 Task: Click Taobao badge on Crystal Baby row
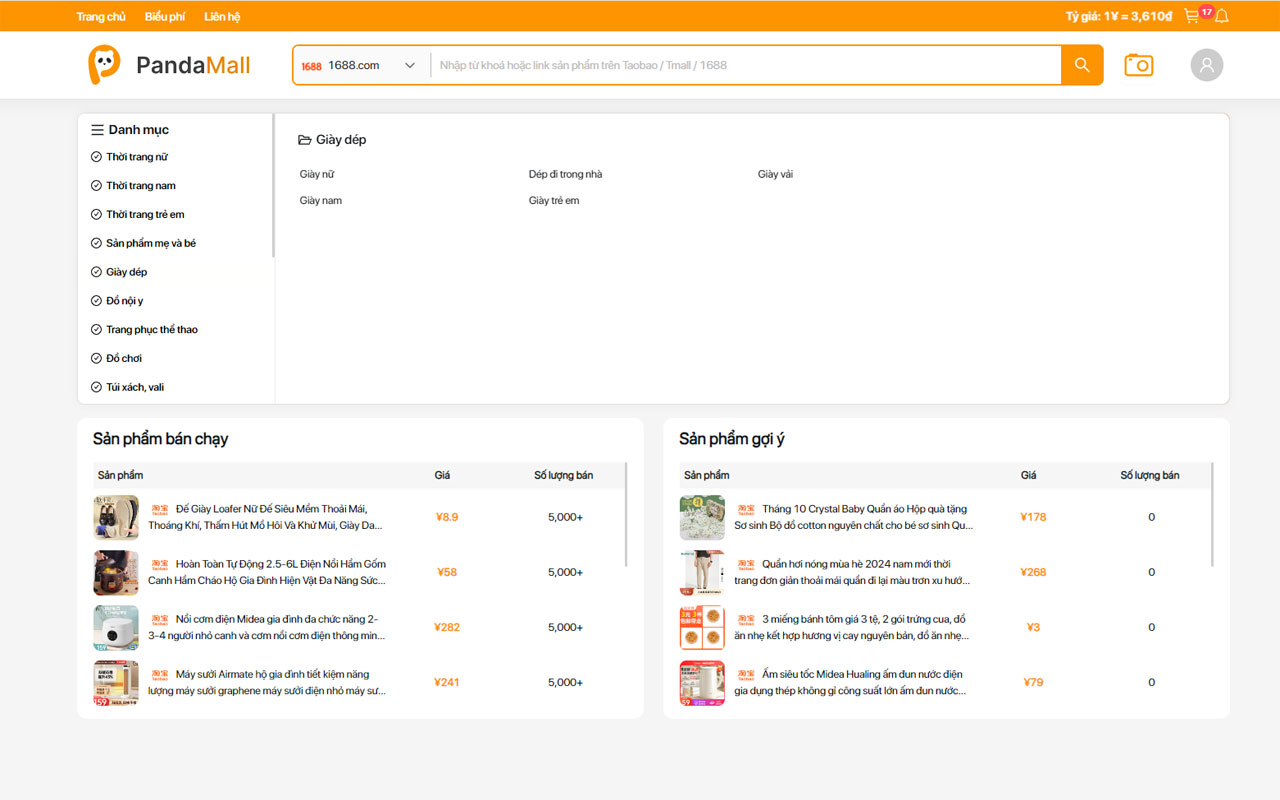[x=746, y=509]
